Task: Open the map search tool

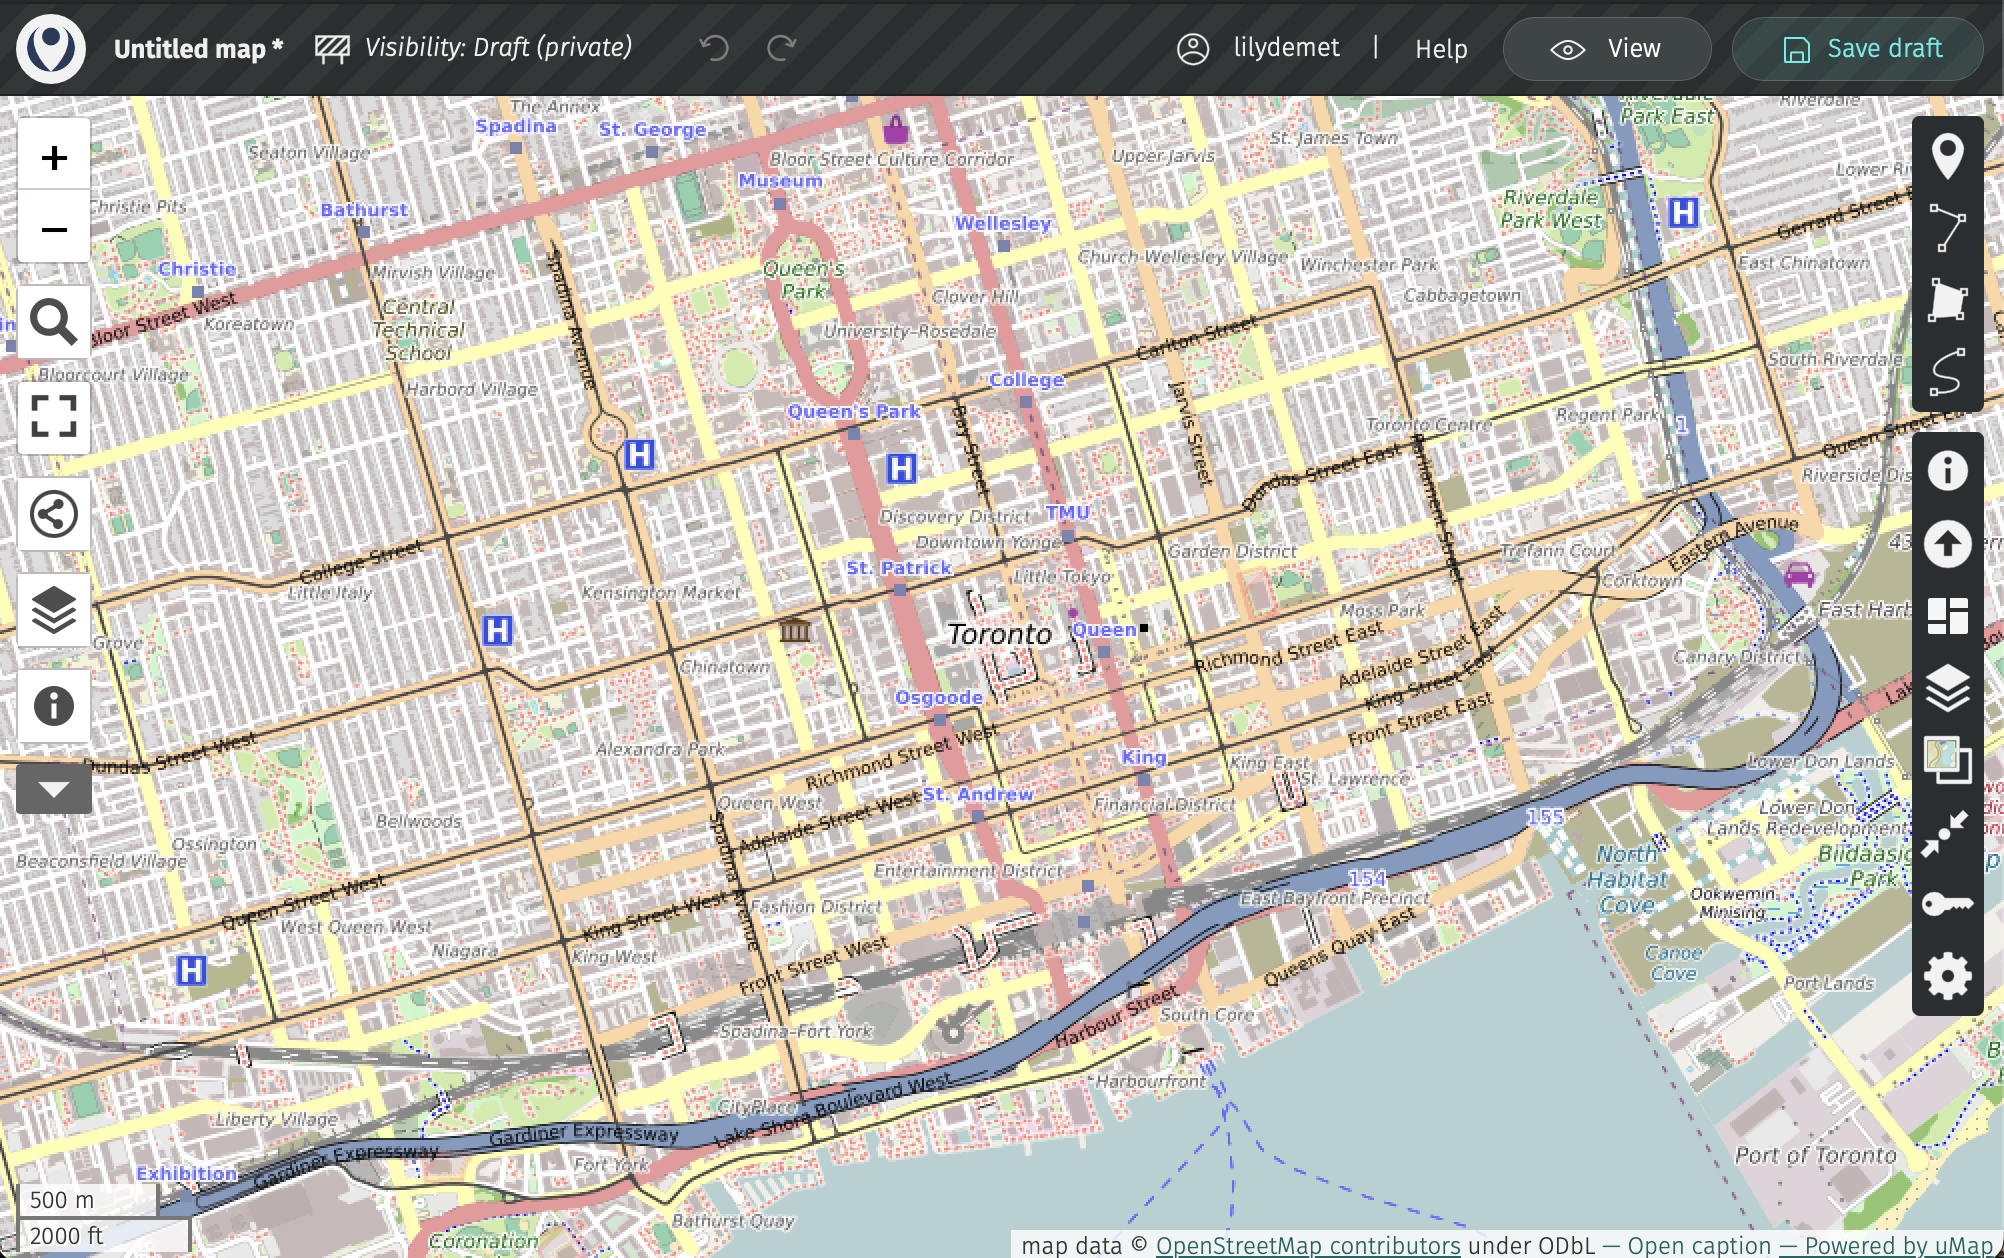Action: point(54,322)
